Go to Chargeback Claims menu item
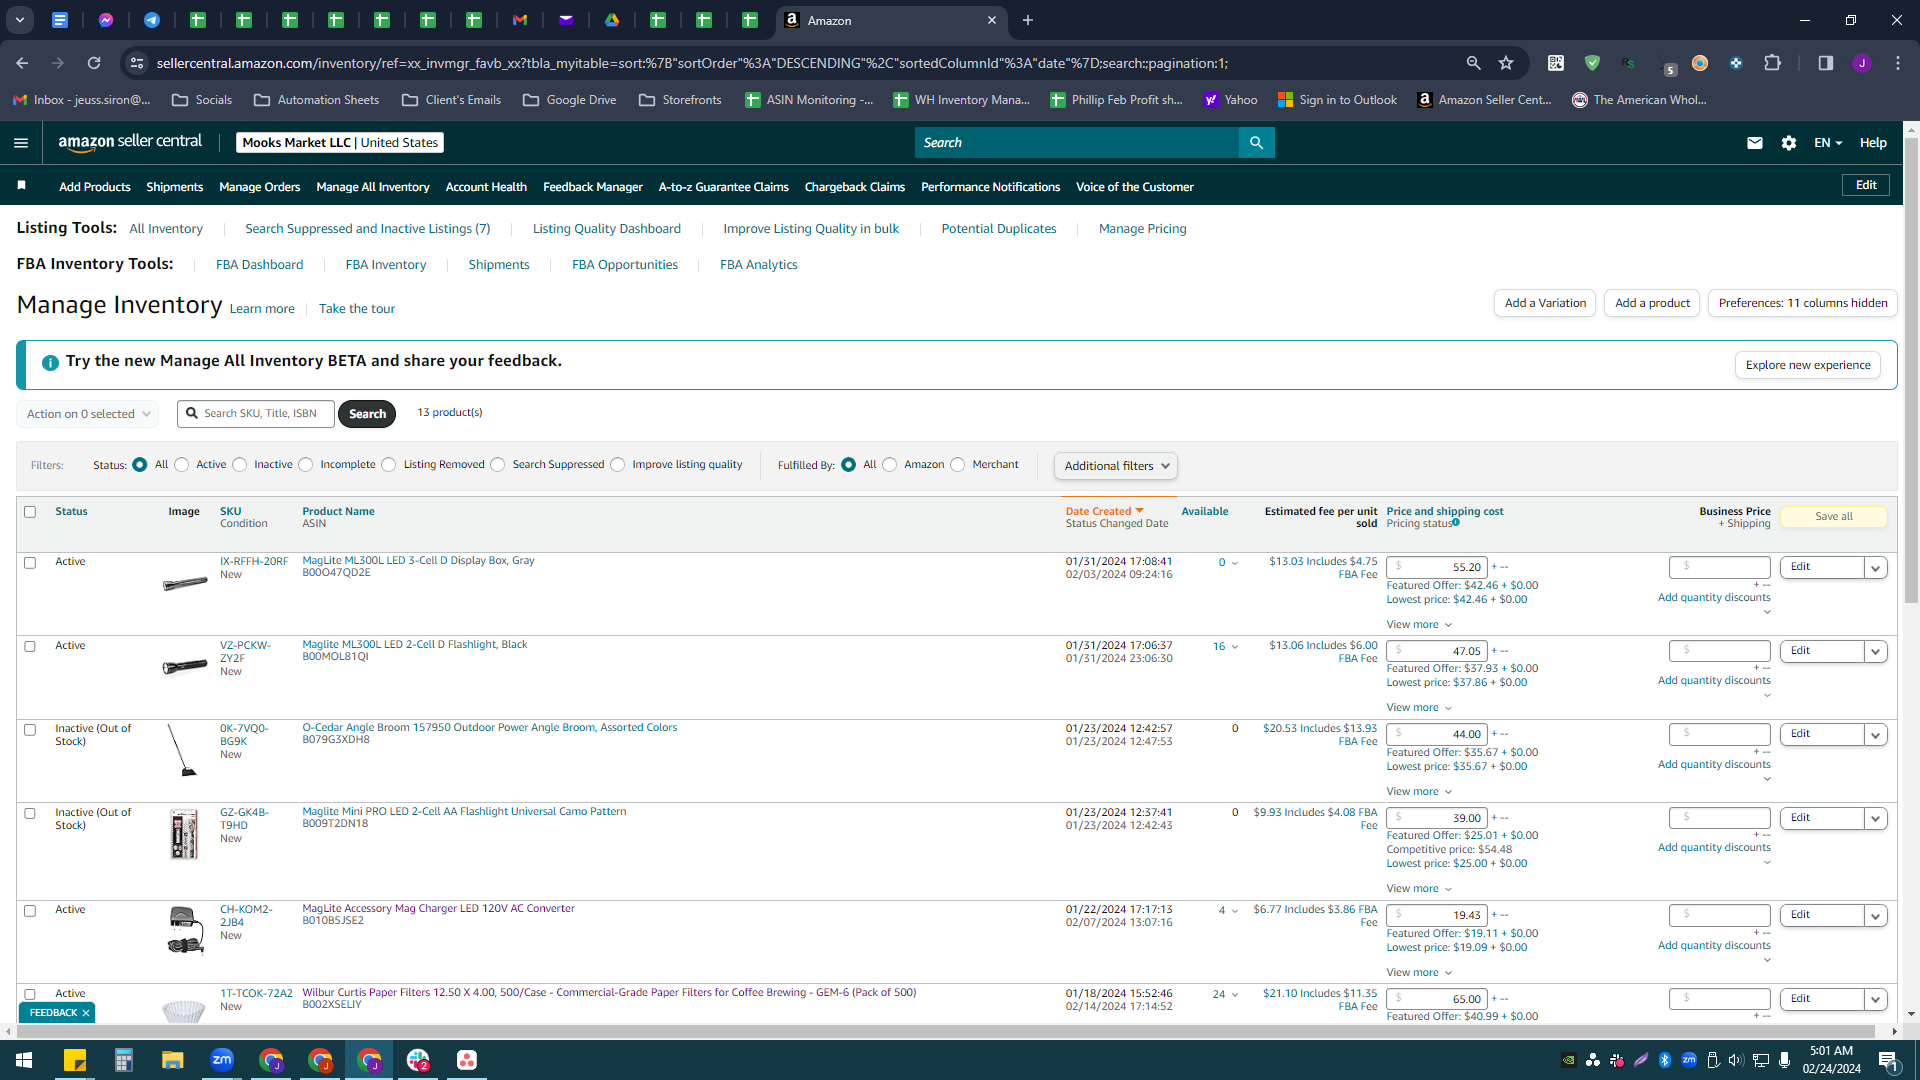Screen dimensions: 1920x1080 [855, 187]
